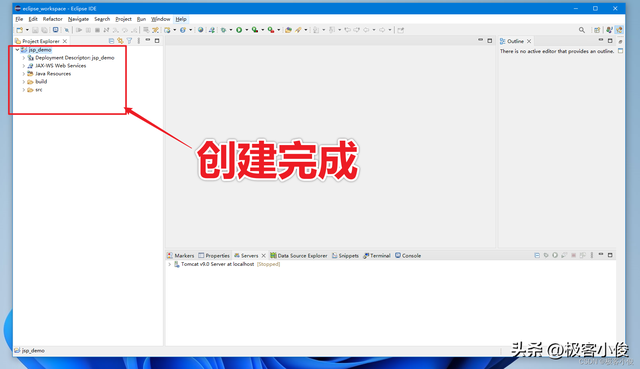This screenshot has width=640, height=369.
Task: Toggle Link with Editor in Project Explorer
Action: point(120,41)
